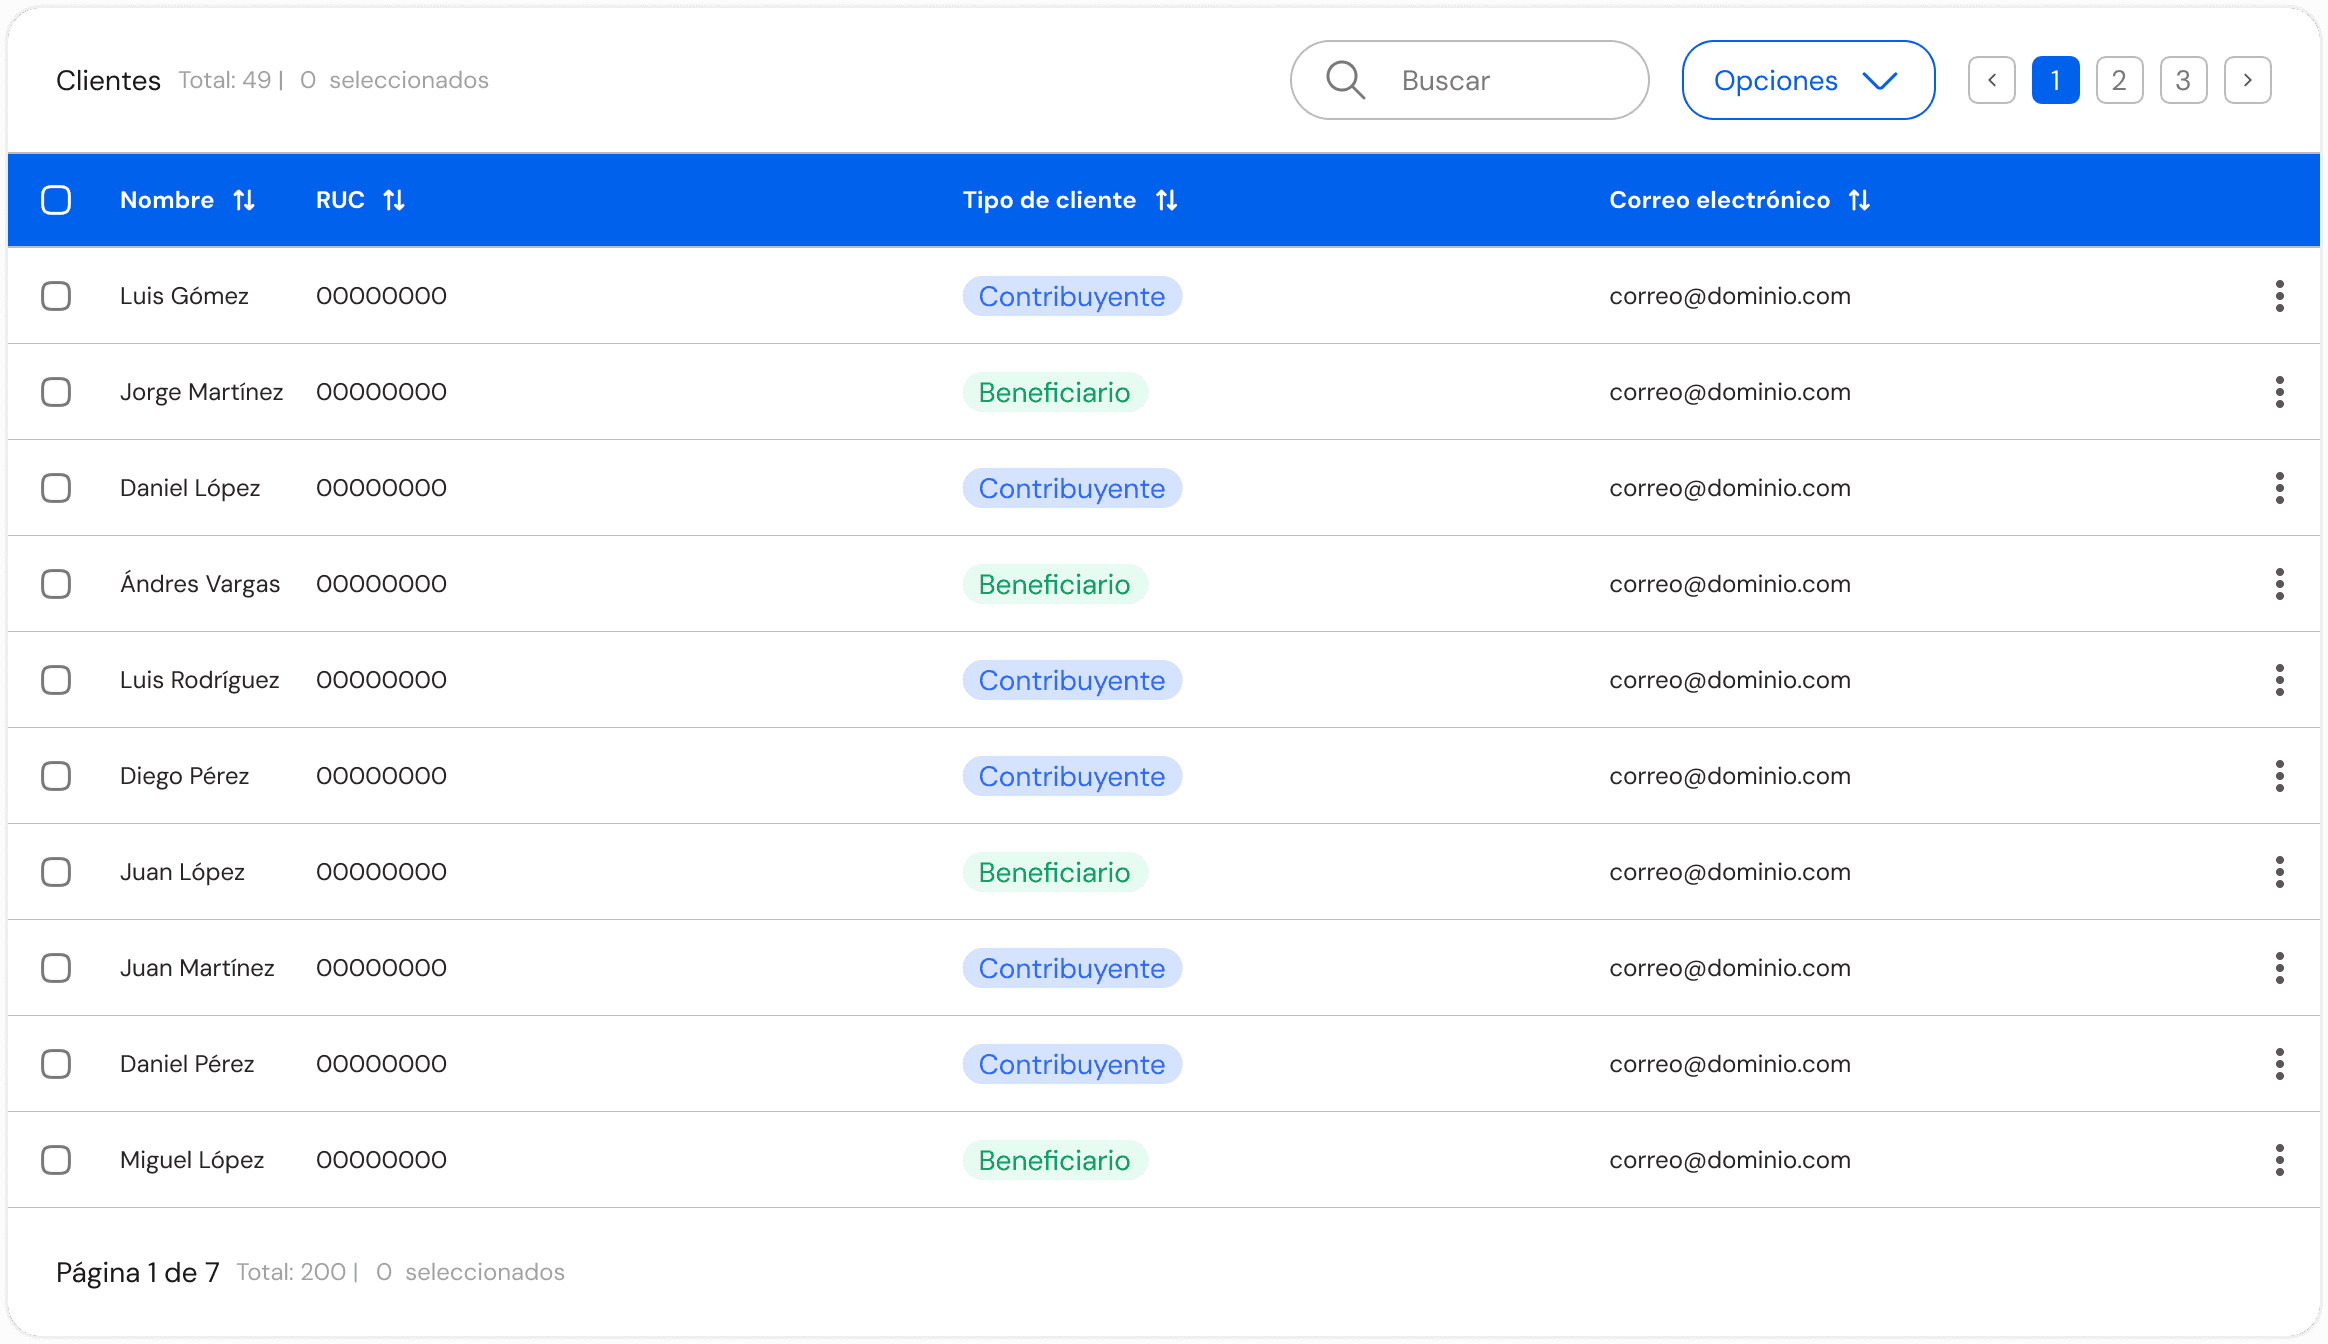Select Daniel López row checkbox

pos(56,488)
